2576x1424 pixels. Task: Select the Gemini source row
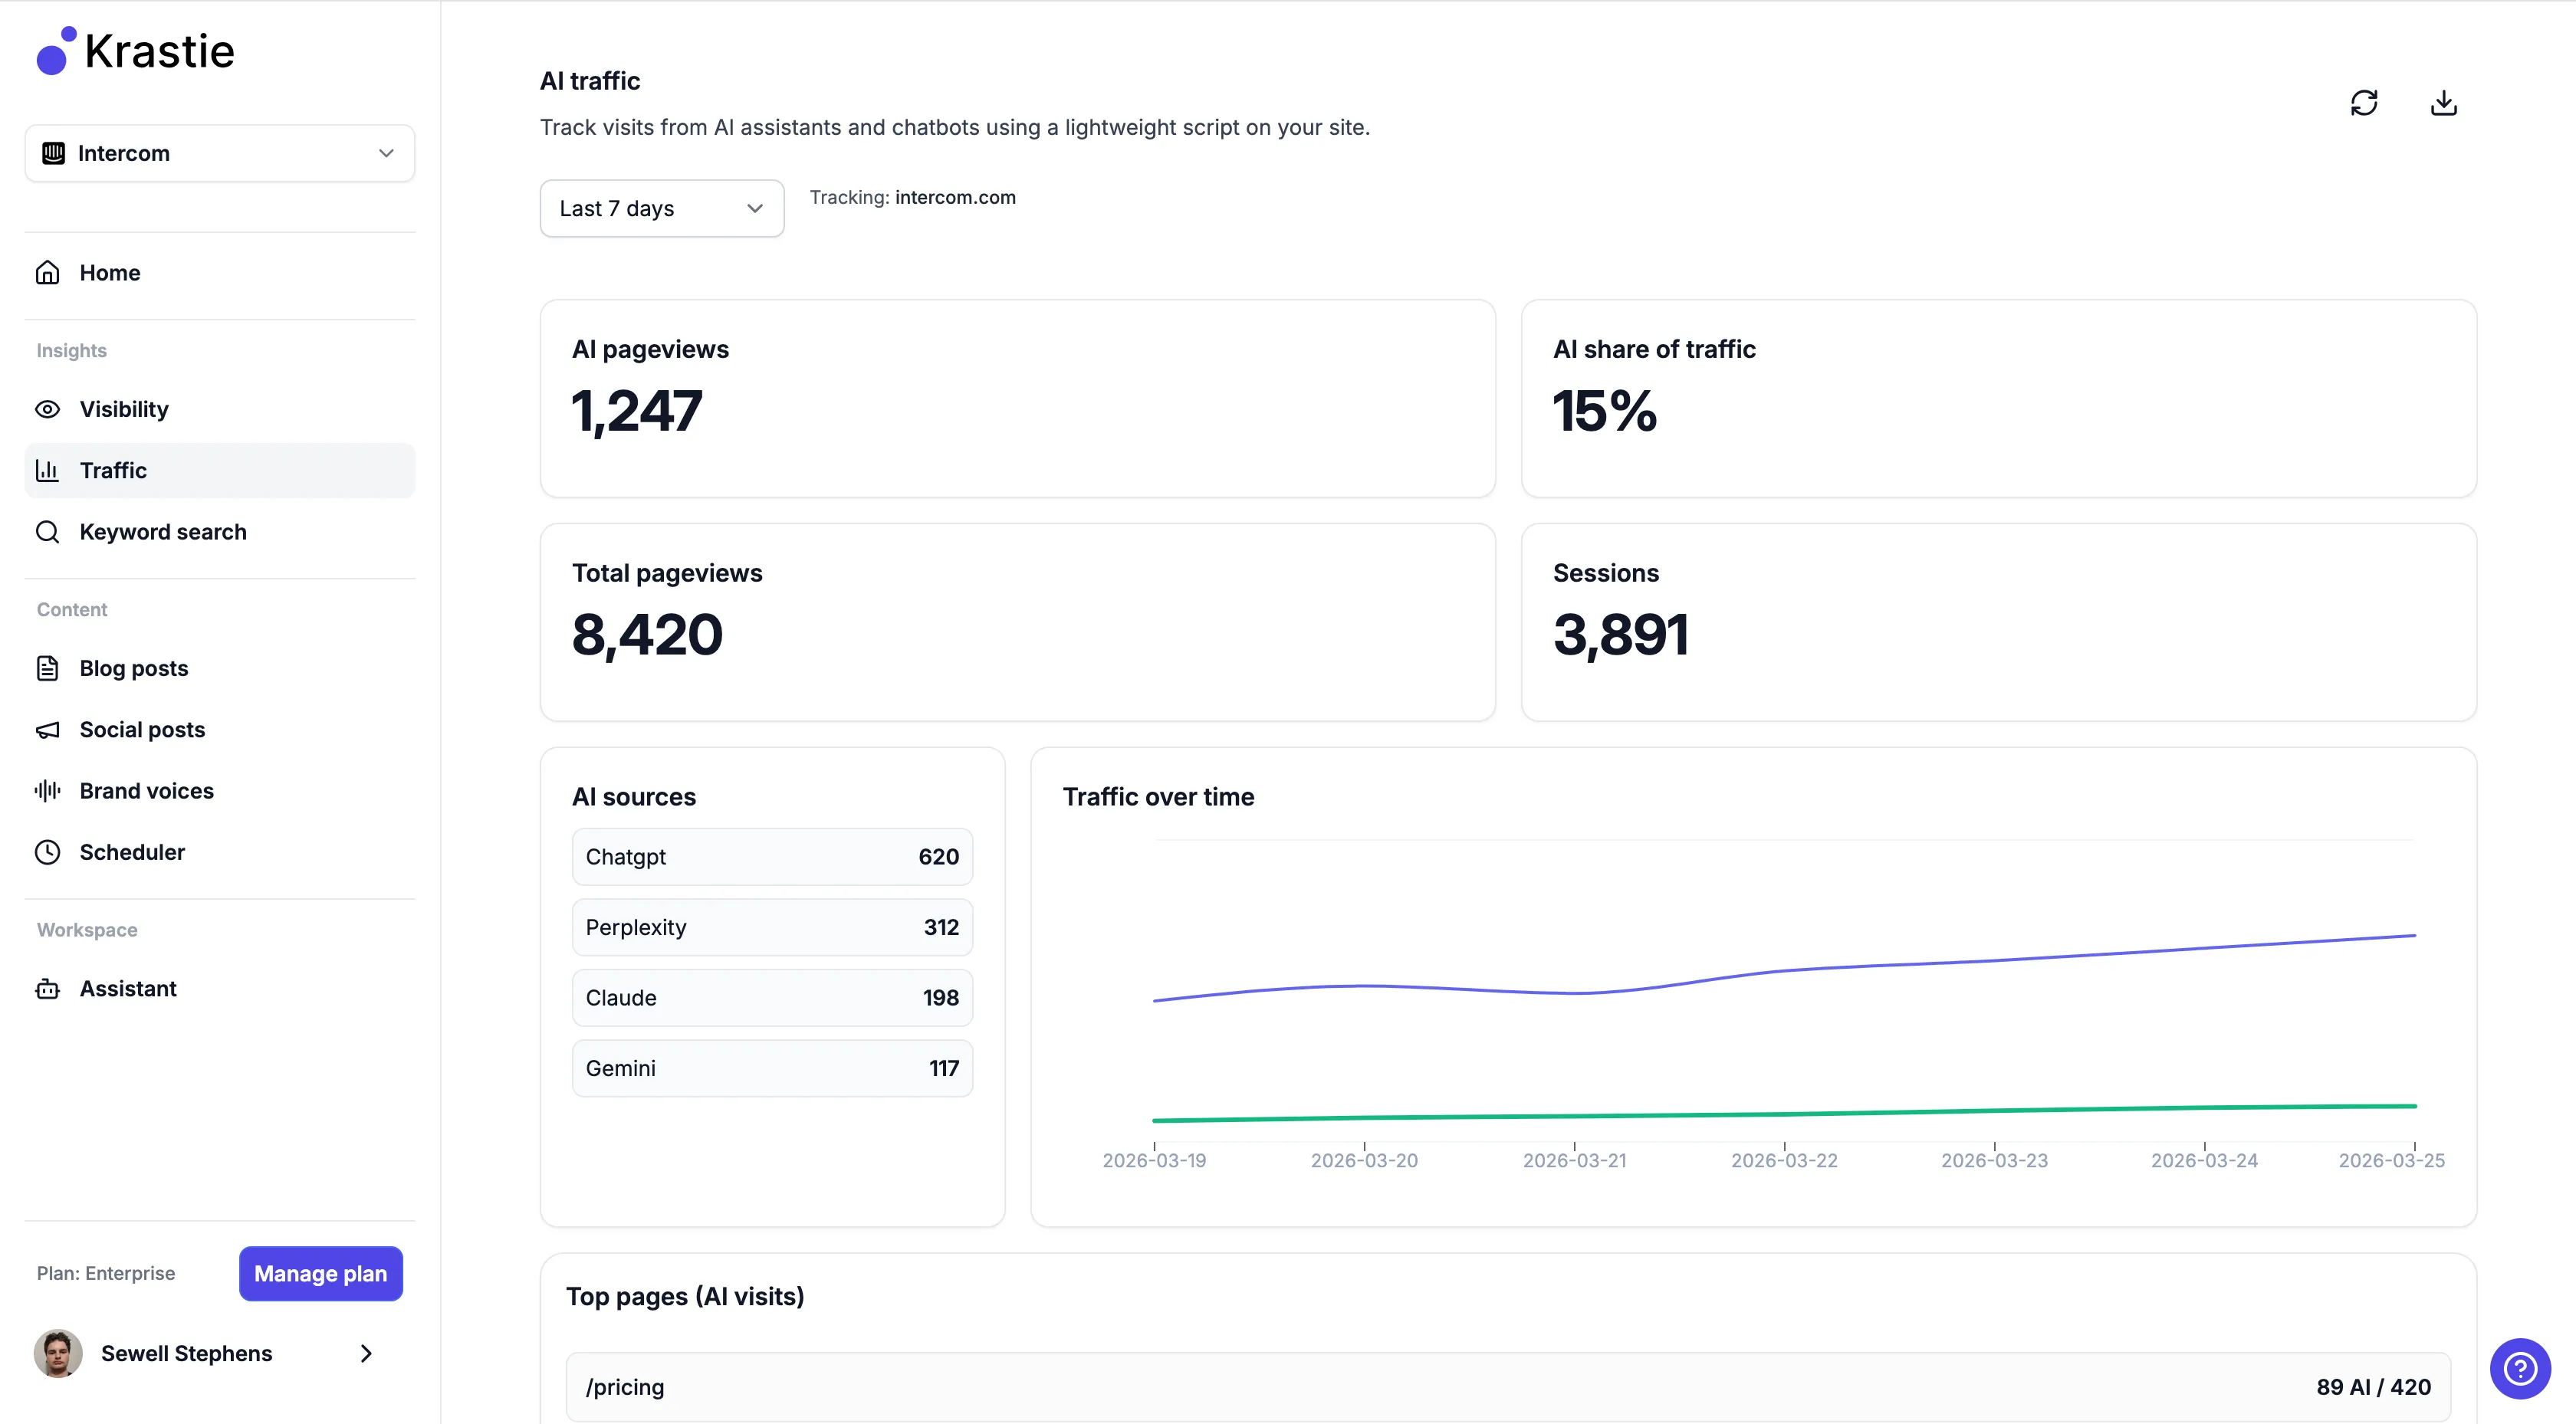772,1068
